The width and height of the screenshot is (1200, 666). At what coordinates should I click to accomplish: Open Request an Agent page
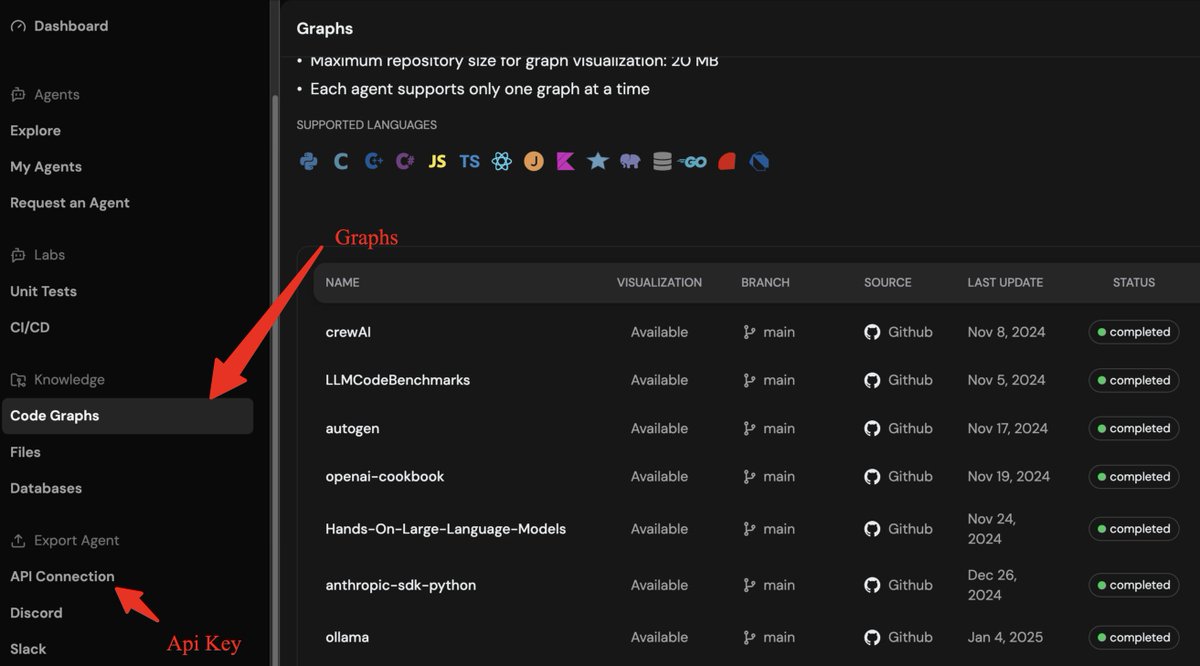[70, 203]
